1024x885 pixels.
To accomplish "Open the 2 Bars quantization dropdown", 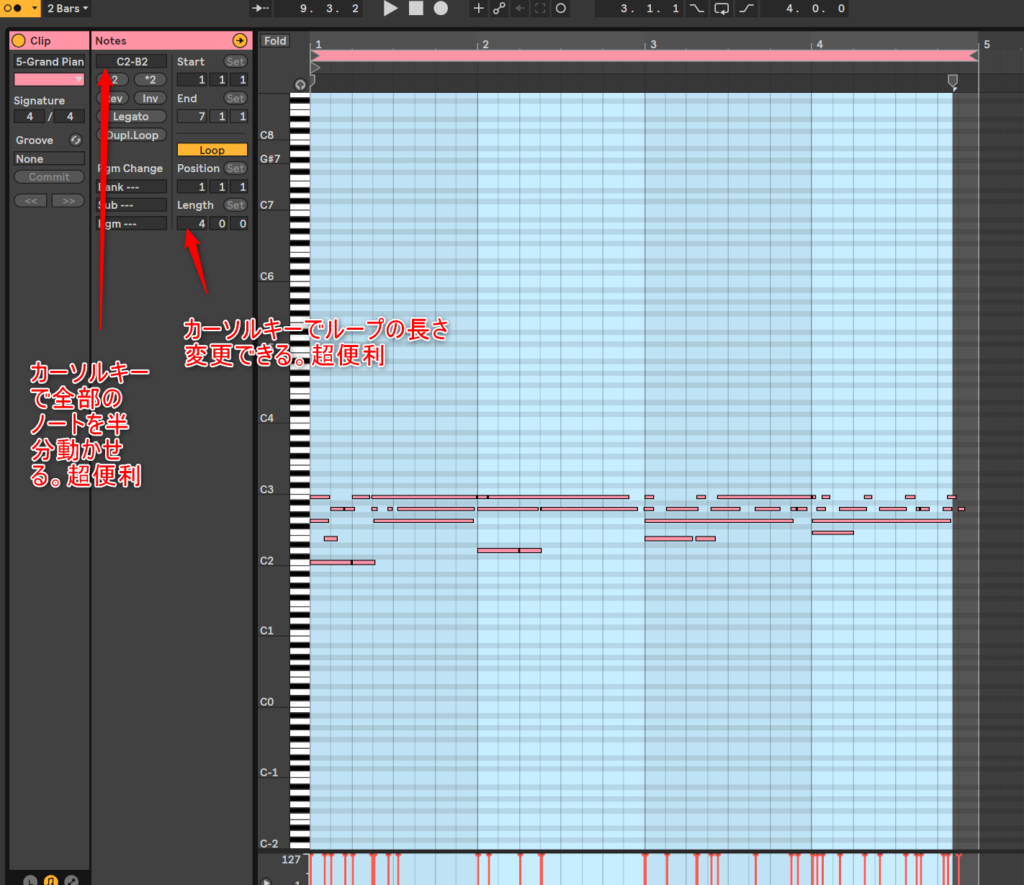I will (68, 8).
